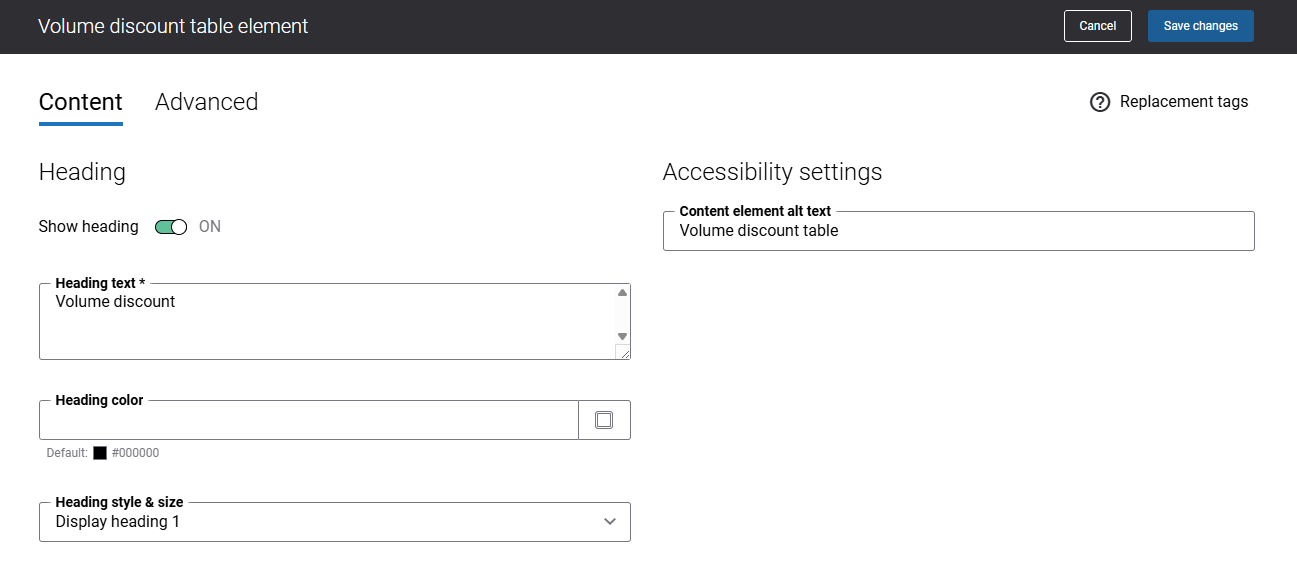Click the black default color square
Viewport: 1297px width, 565px height.
[x=100, y=453]
